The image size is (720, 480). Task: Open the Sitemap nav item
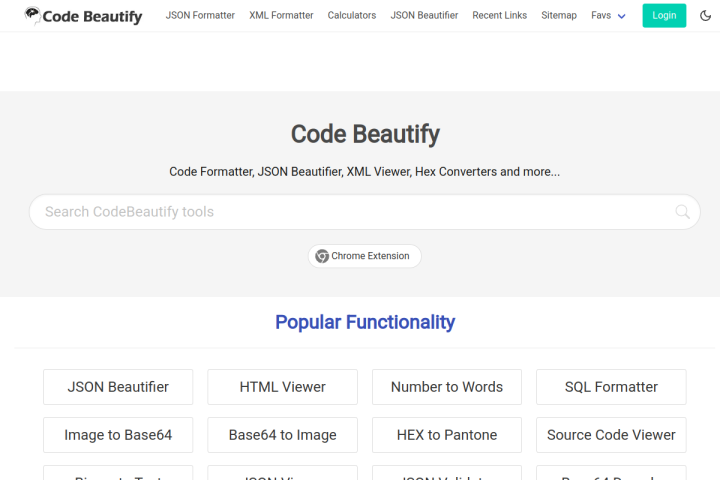[559, 16]
